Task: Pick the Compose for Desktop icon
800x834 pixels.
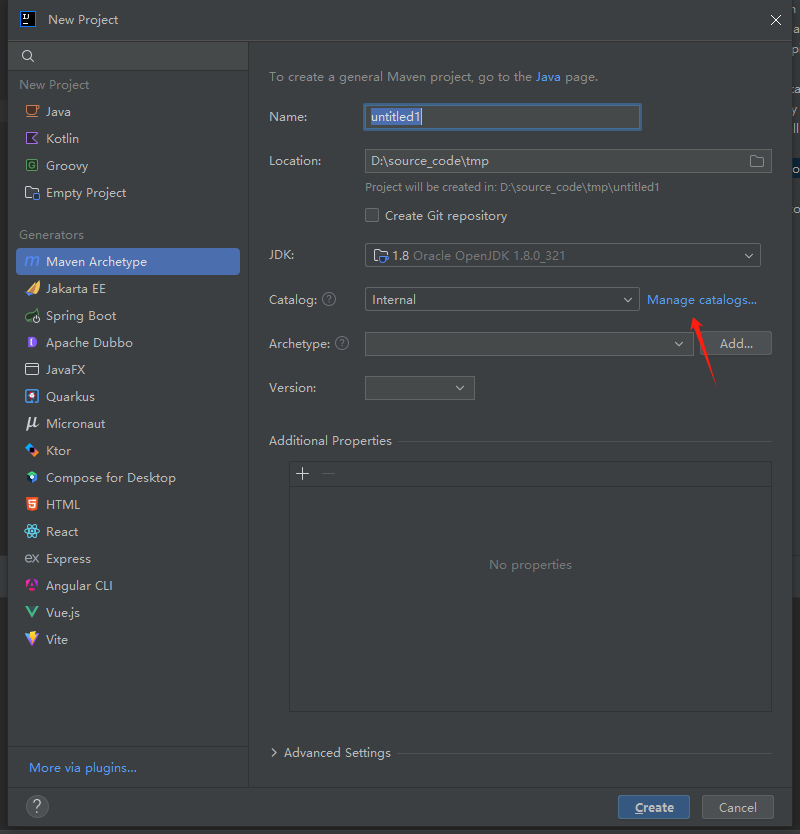Action: point(32,477)
